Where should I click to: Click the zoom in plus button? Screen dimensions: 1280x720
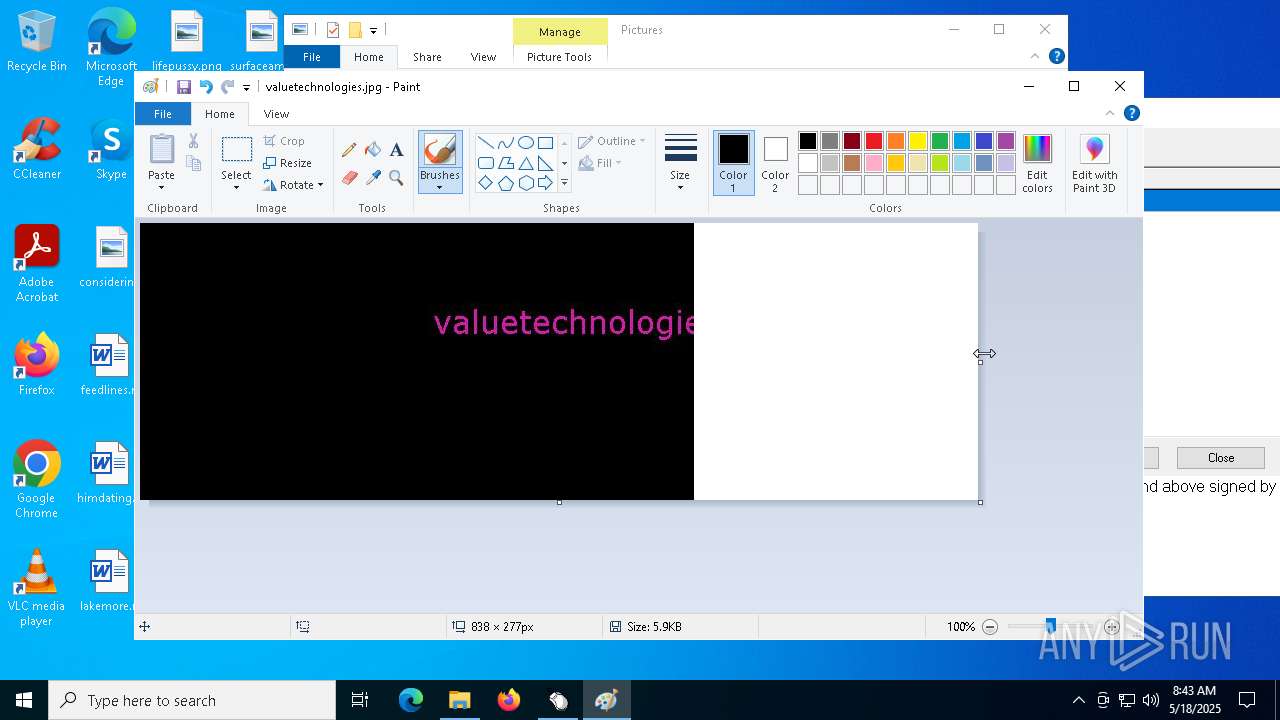click(1112, 627)
